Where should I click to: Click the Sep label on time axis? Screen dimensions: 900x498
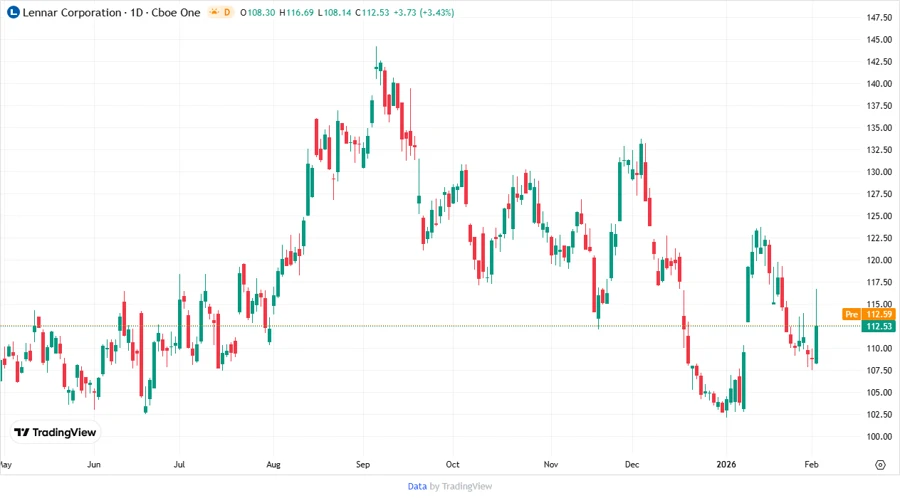pos(363,464)
